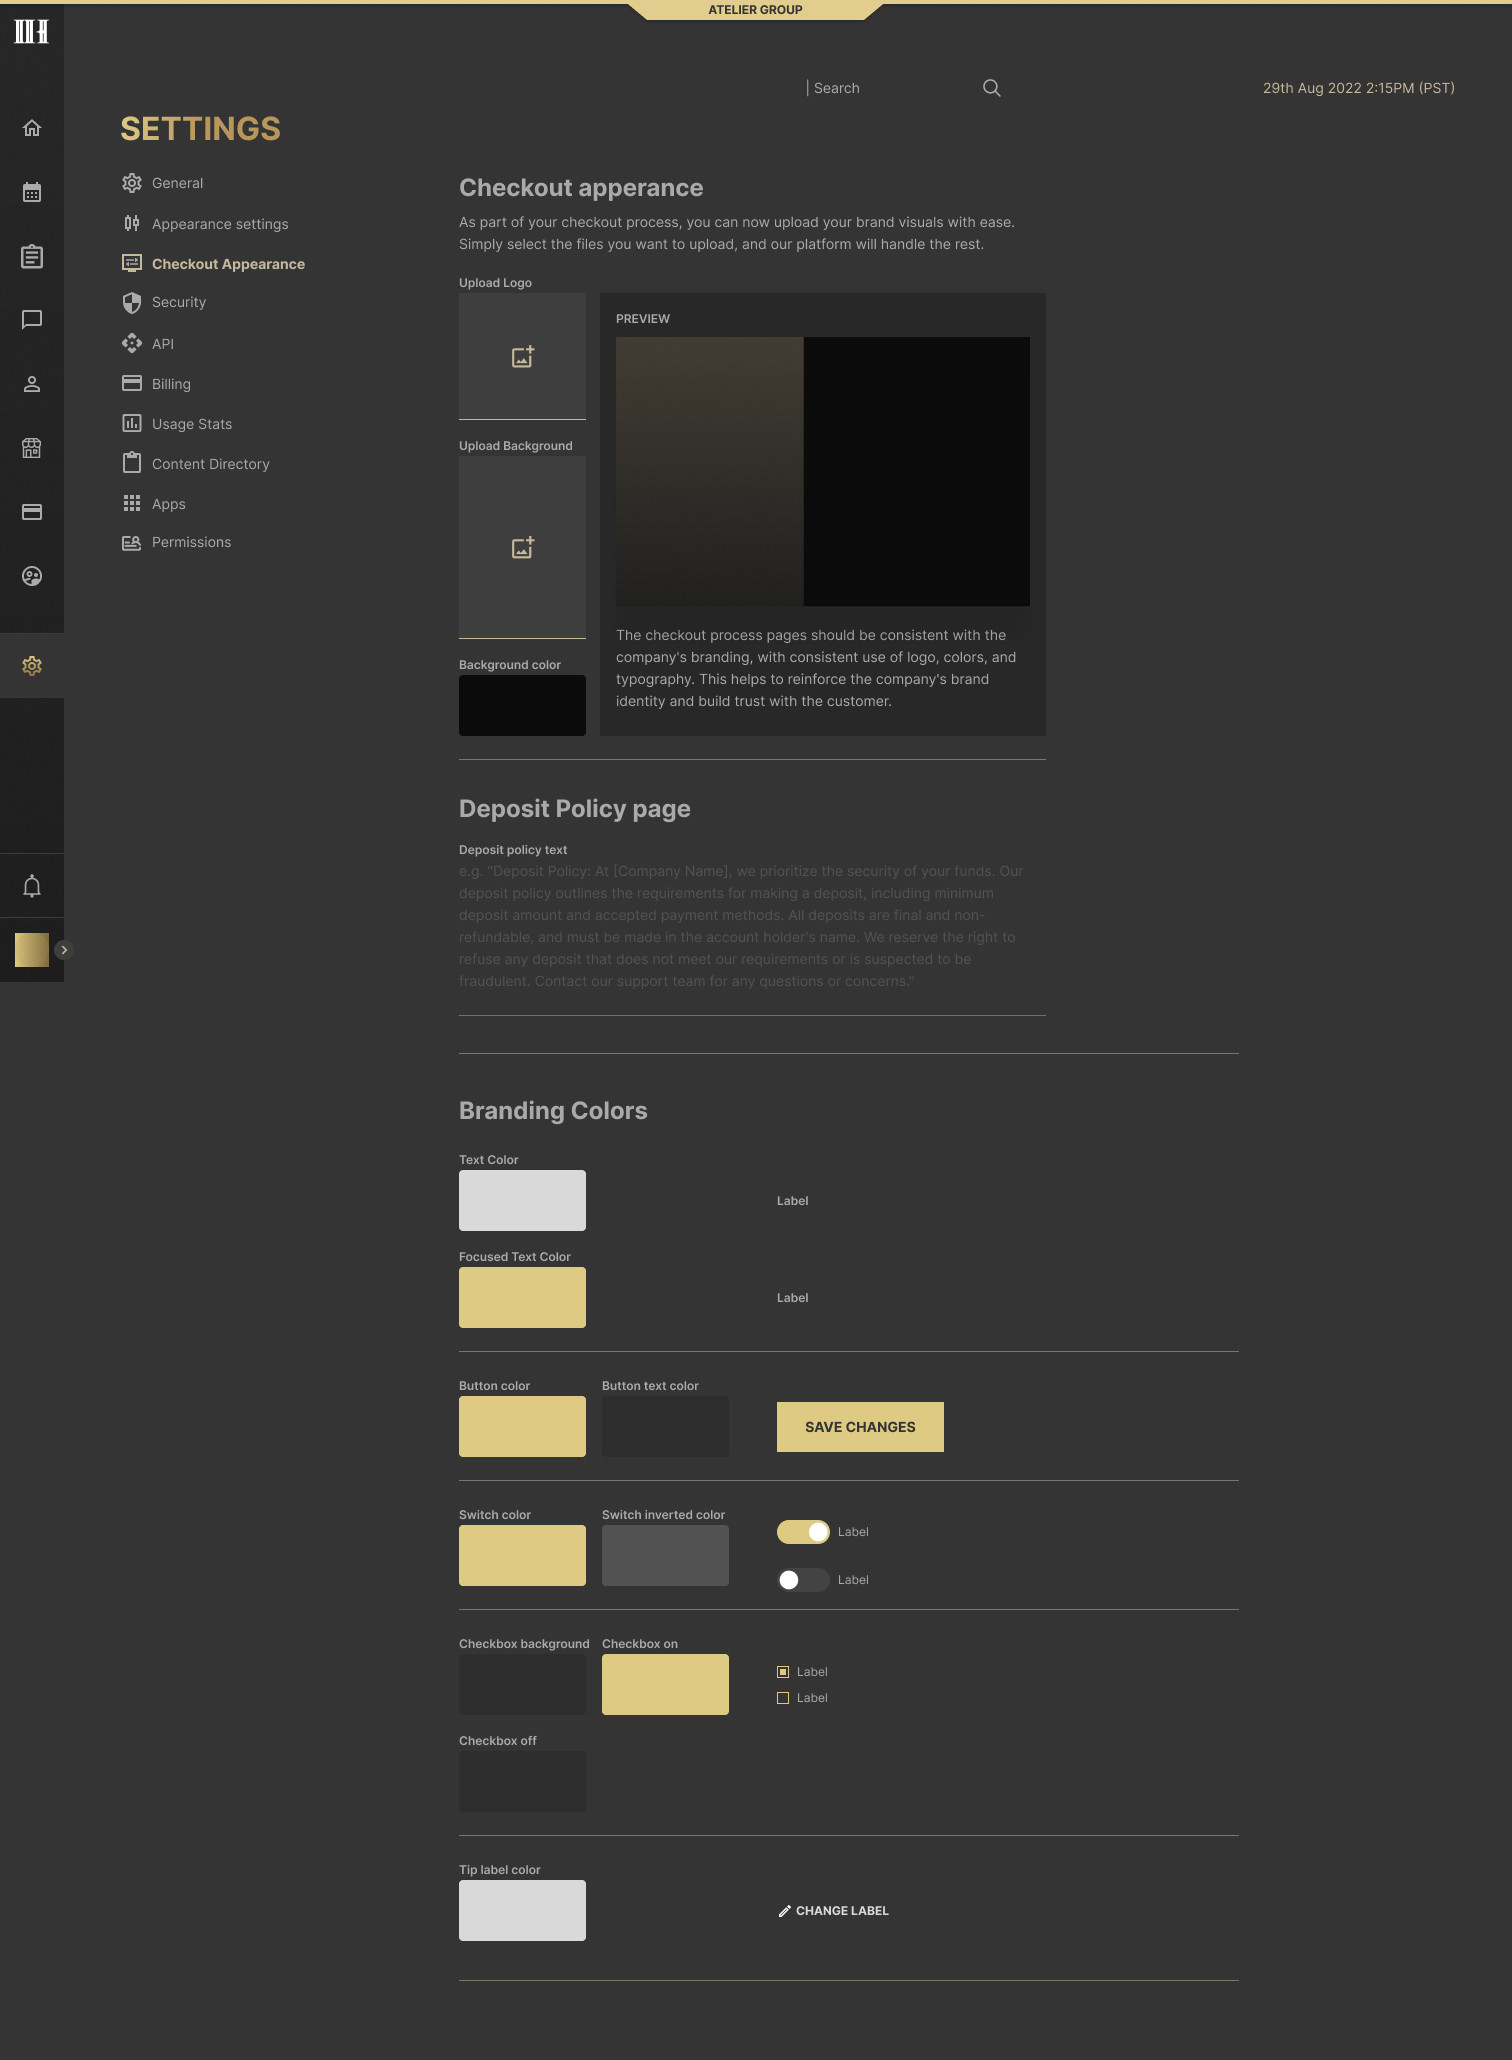
Task: Click the gold settings gear in the sidebar
Action: 32,666
